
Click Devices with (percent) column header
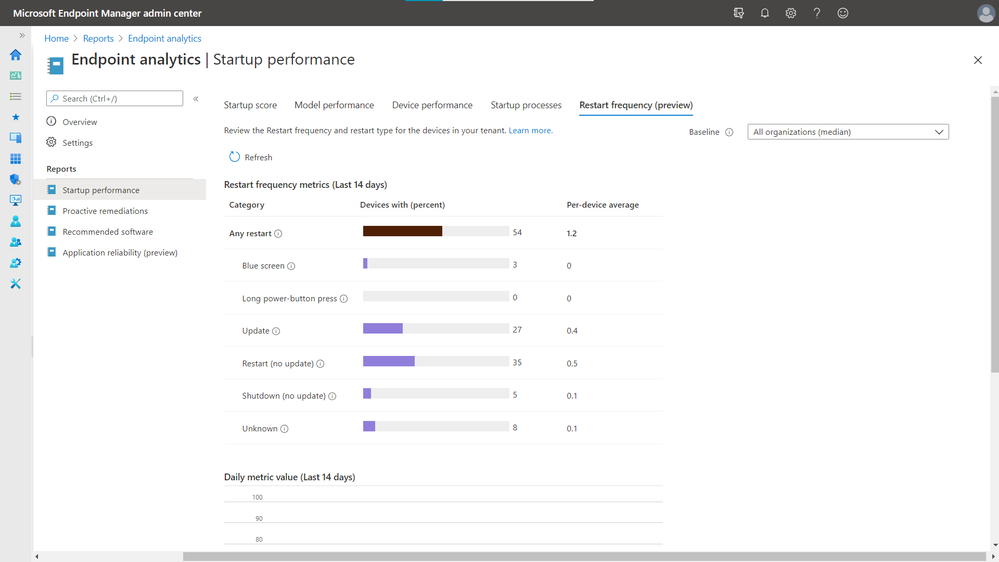(x=403, y=205)
